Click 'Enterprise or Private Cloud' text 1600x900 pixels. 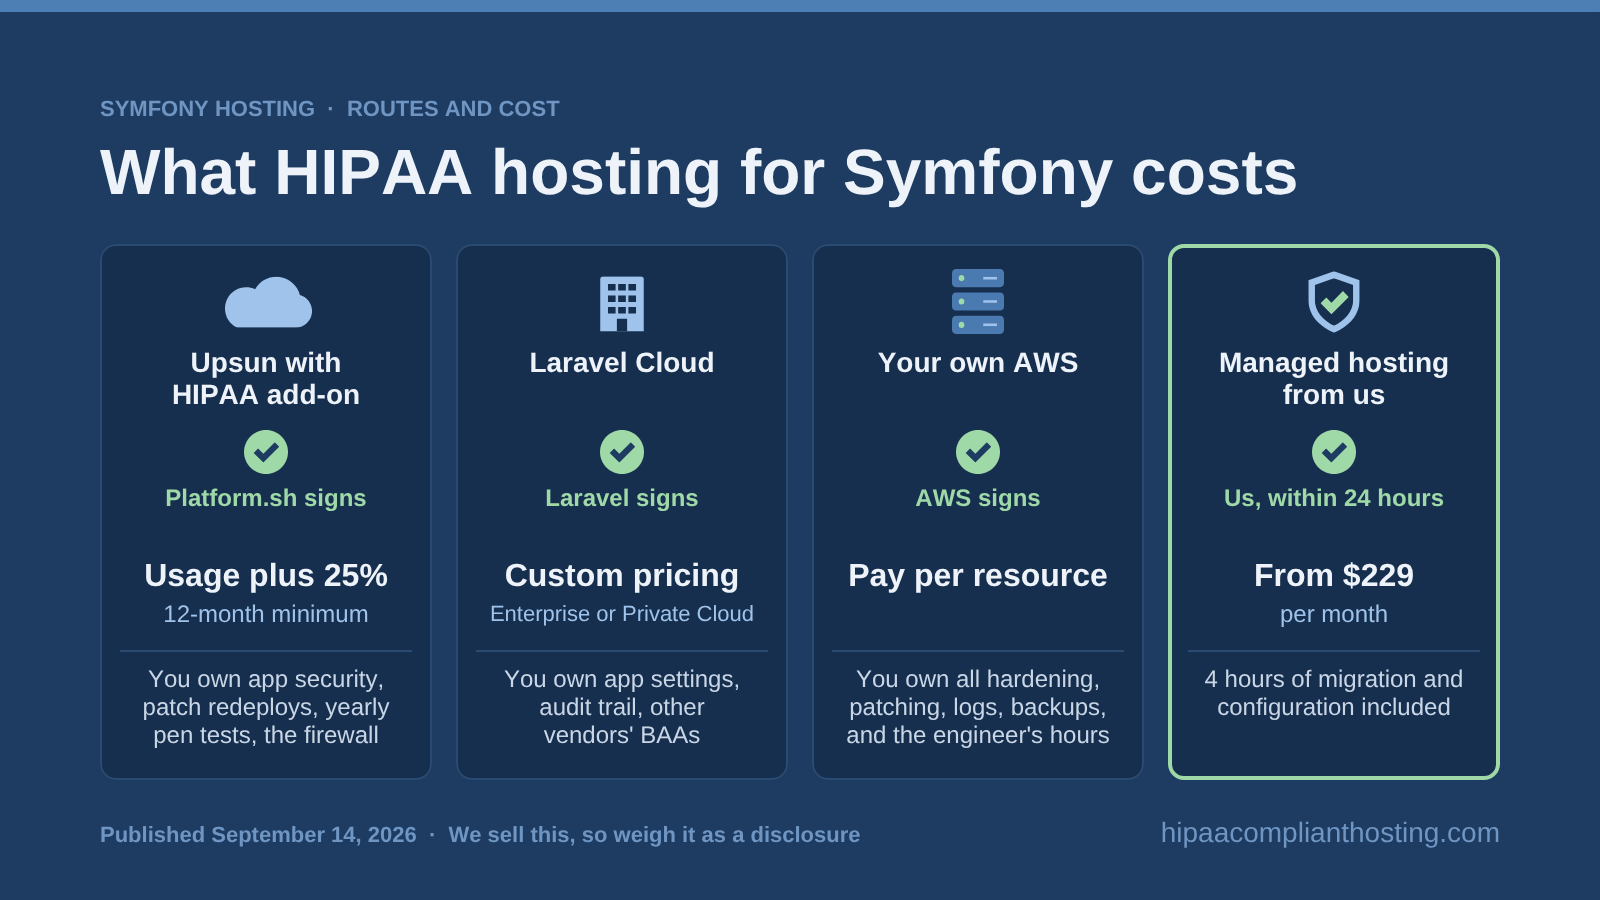point(622,614)
